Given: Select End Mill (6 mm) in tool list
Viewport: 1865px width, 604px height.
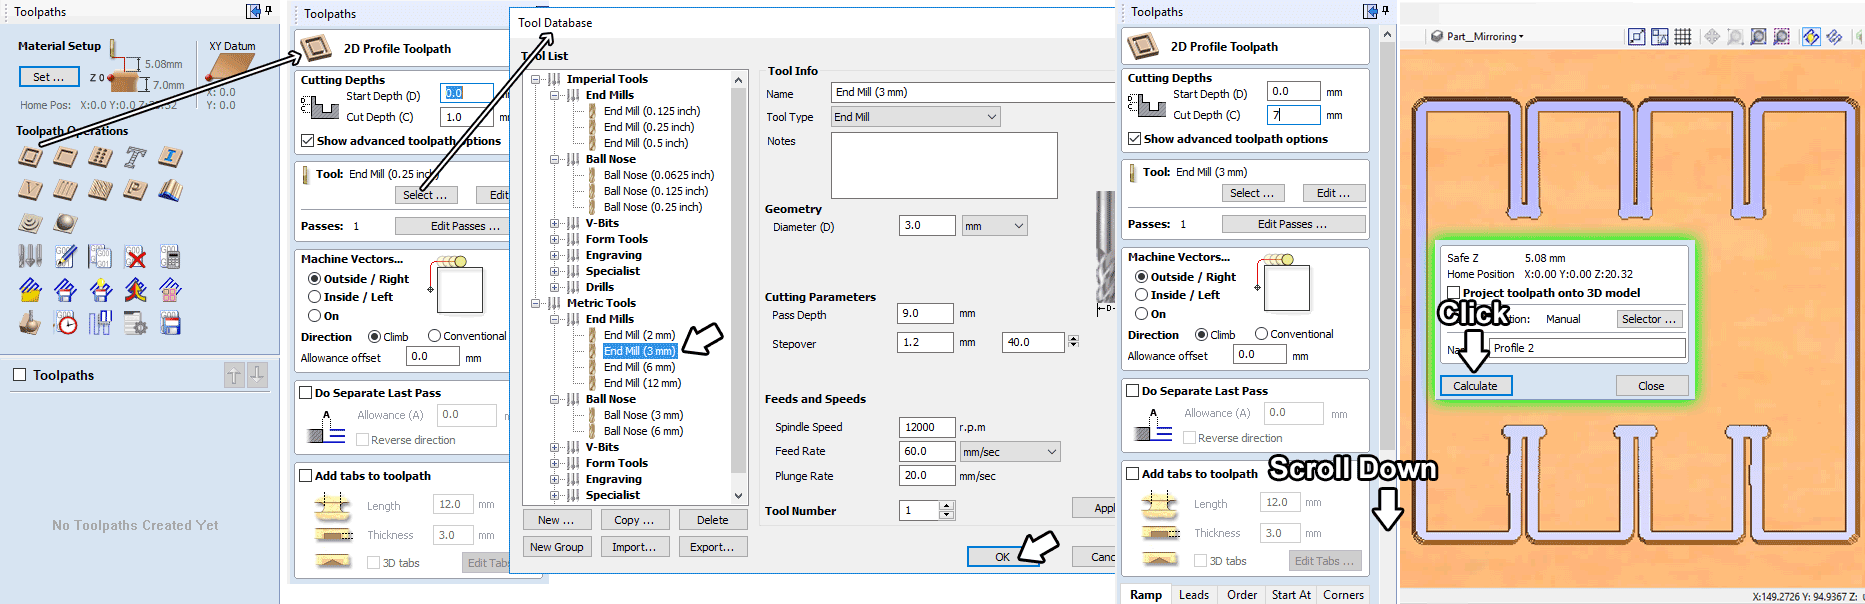Looking at the screenshot, I should click(639, 367).
